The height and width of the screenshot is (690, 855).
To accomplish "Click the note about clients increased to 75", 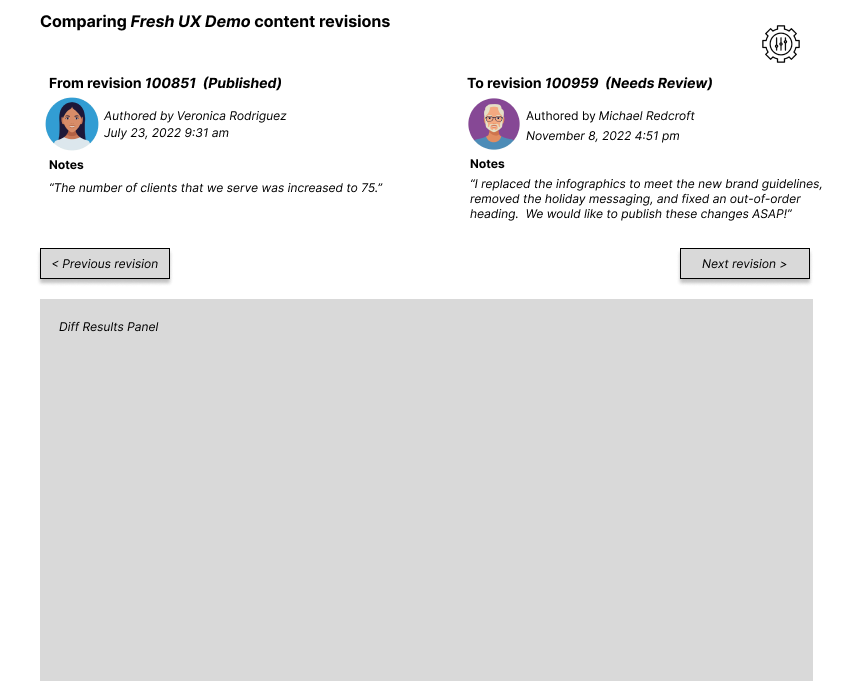I will [x=216, y=188].
